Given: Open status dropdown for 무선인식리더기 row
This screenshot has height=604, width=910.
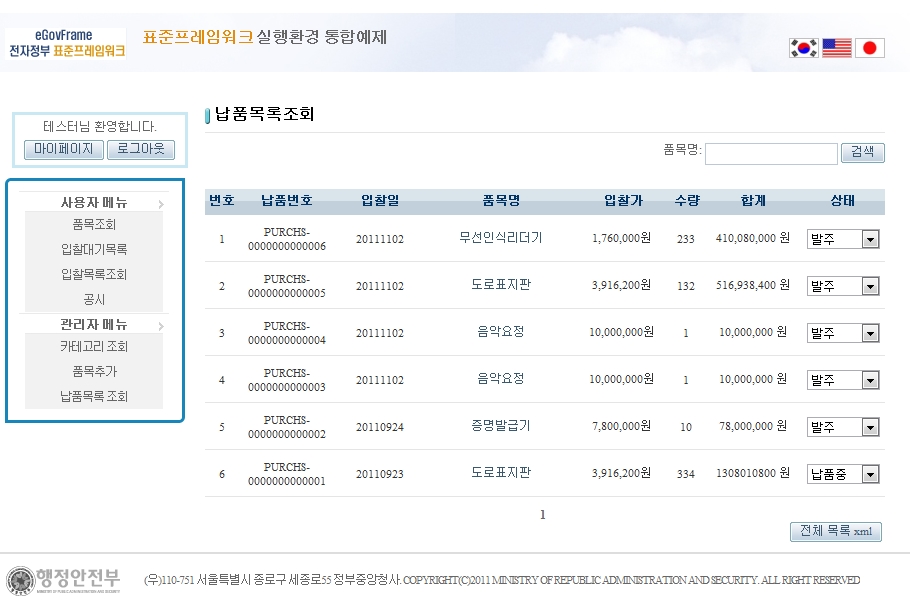Looking at the screenshot, I should (843, 240).
